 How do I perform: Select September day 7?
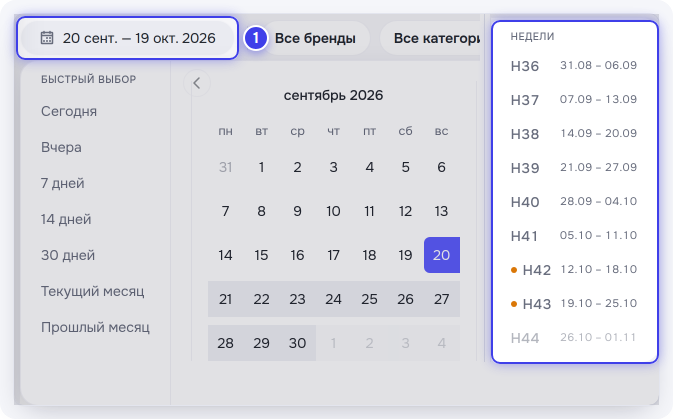225,211
